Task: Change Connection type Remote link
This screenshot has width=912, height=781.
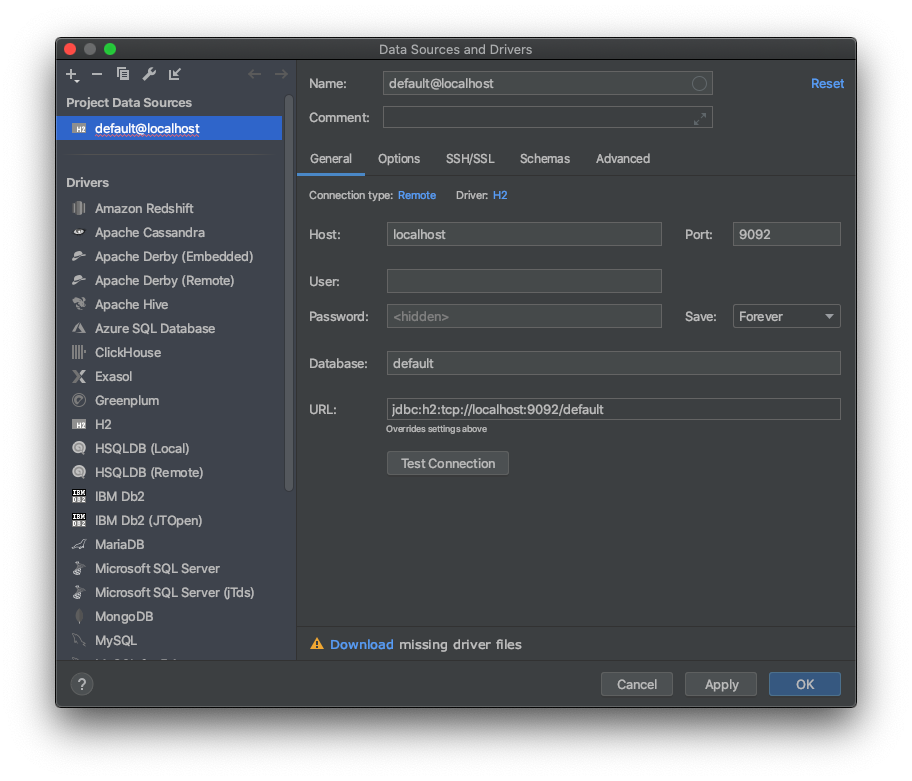Action: [x=416, y=195]
